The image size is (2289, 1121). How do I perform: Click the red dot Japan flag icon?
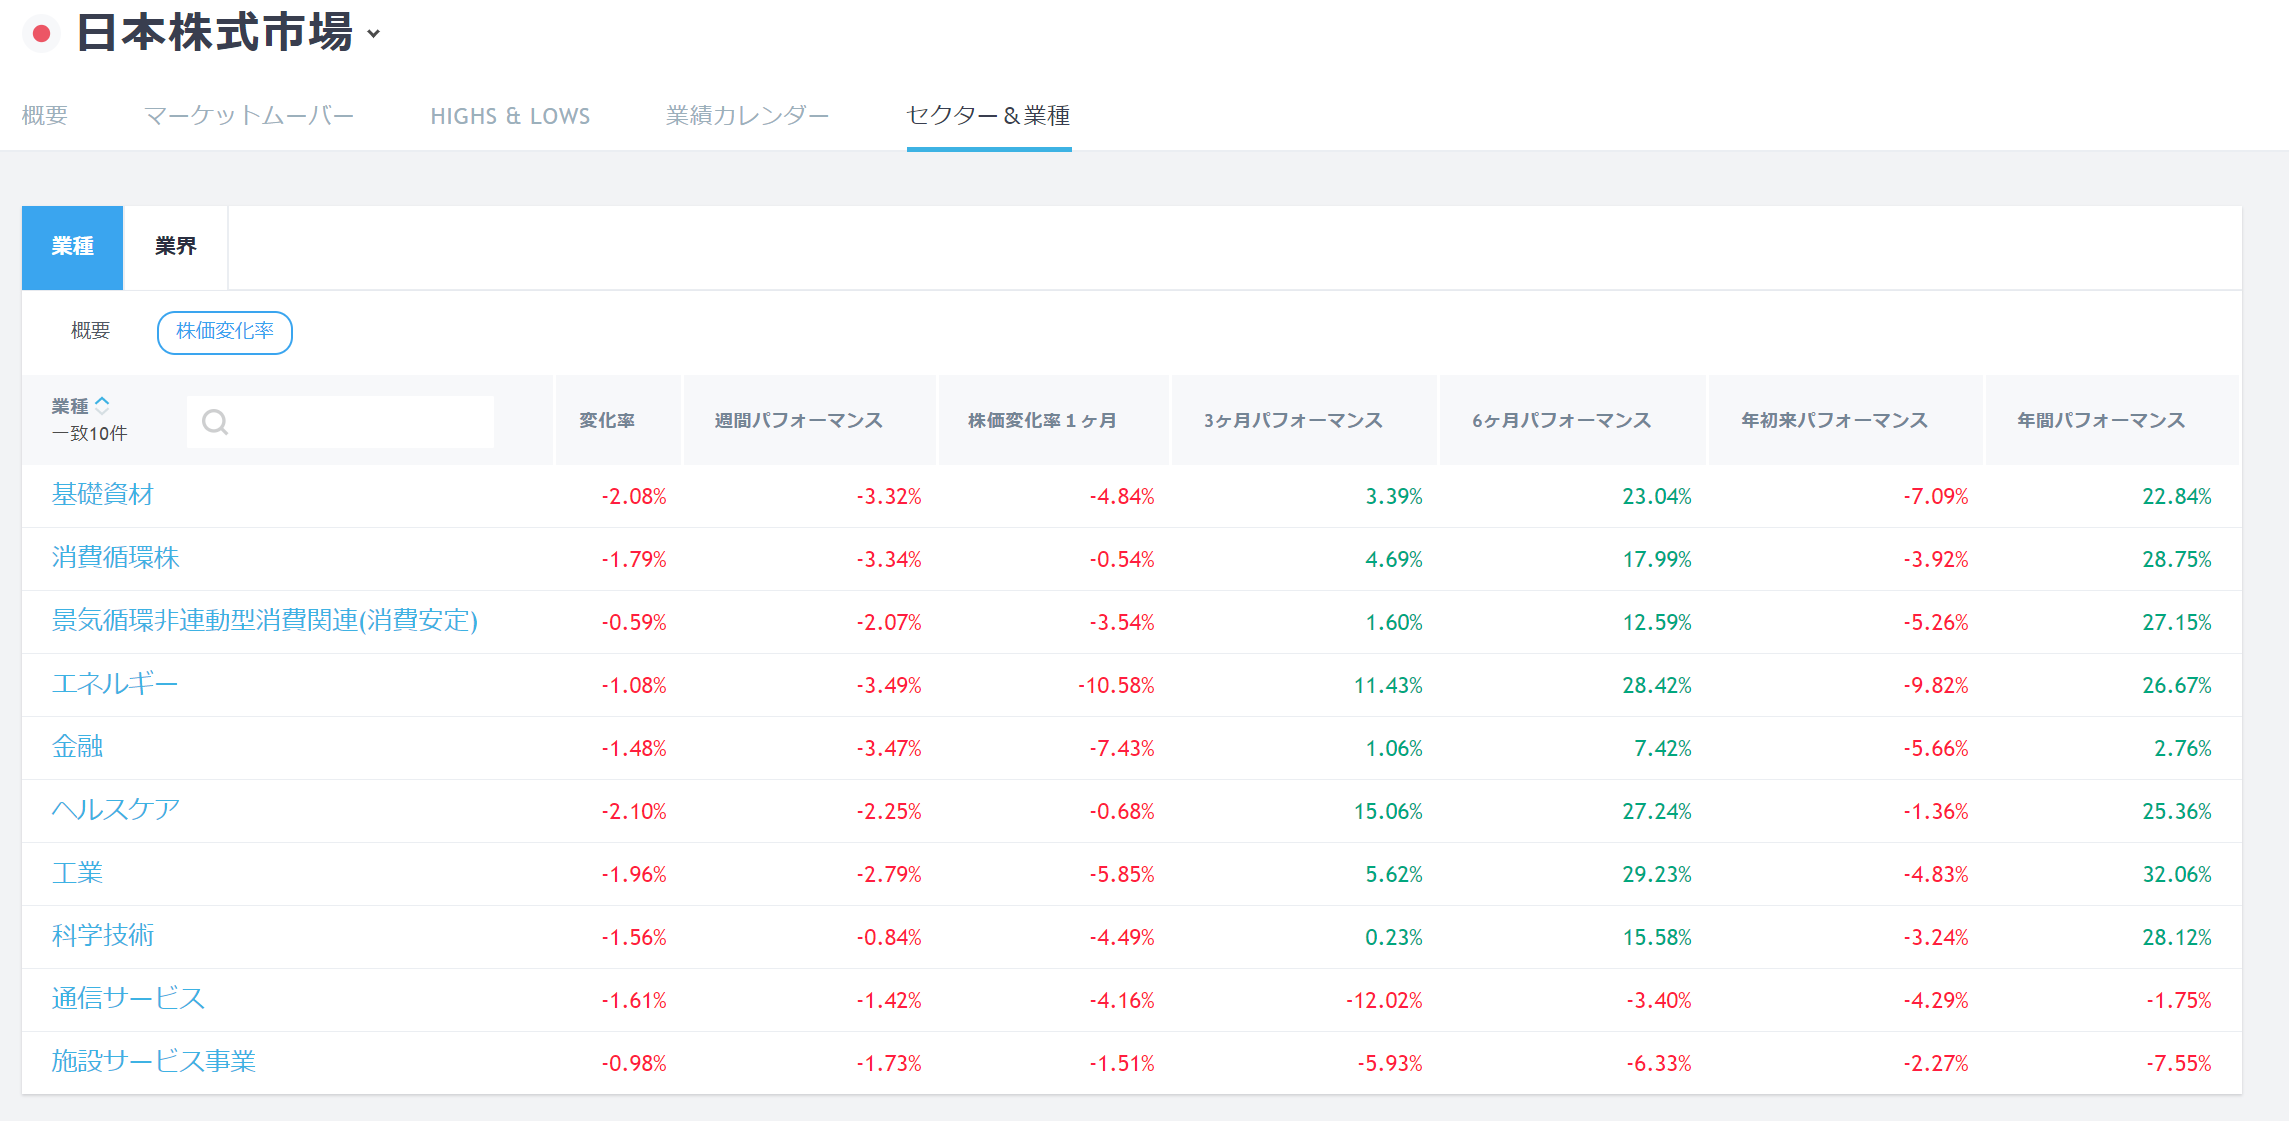click(x=41, y=34)
